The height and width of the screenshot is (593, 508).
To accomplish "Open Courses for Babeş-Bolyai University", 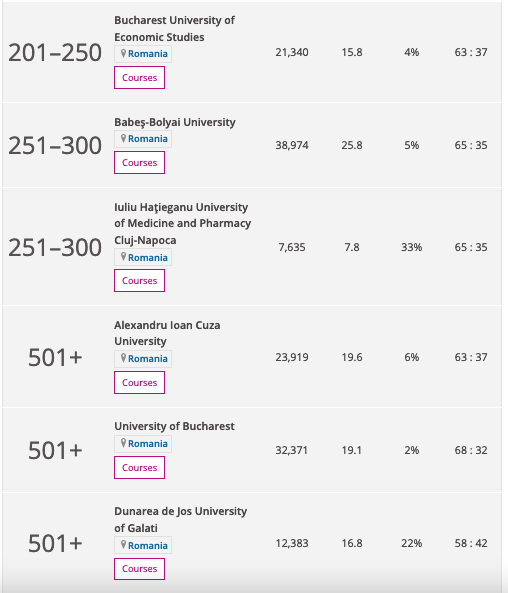I will pos(140,163).
